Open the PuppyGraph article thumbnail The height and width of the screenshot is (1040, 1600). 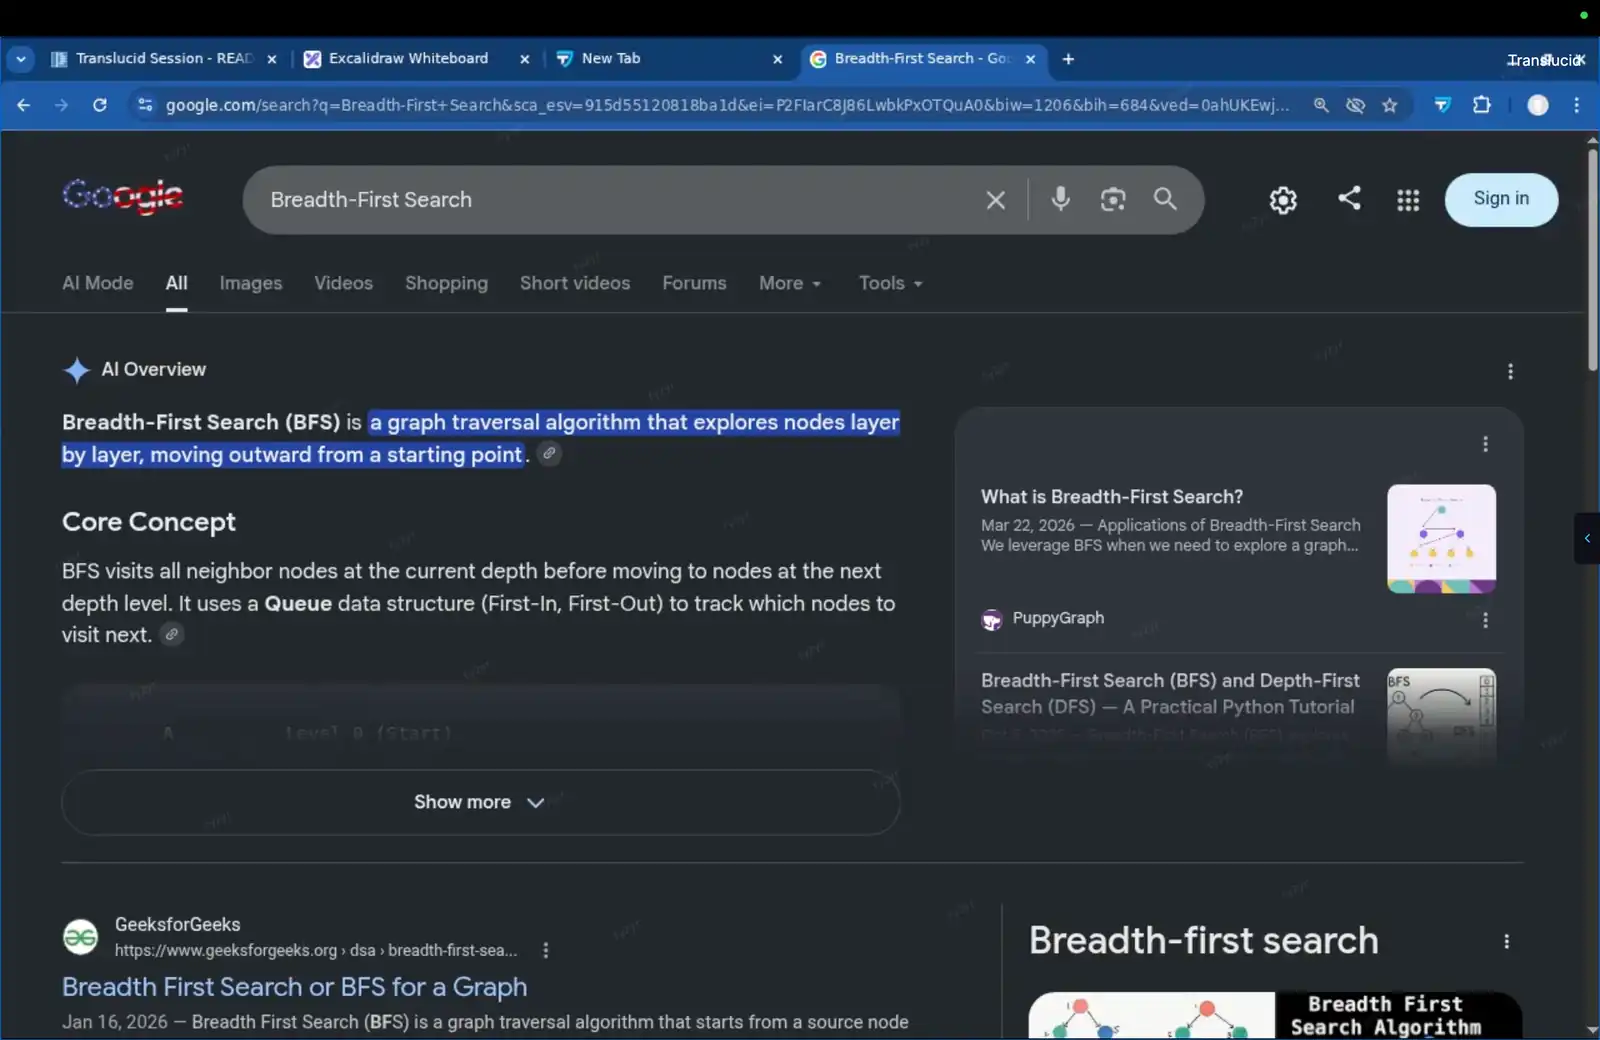[1441, 539]
